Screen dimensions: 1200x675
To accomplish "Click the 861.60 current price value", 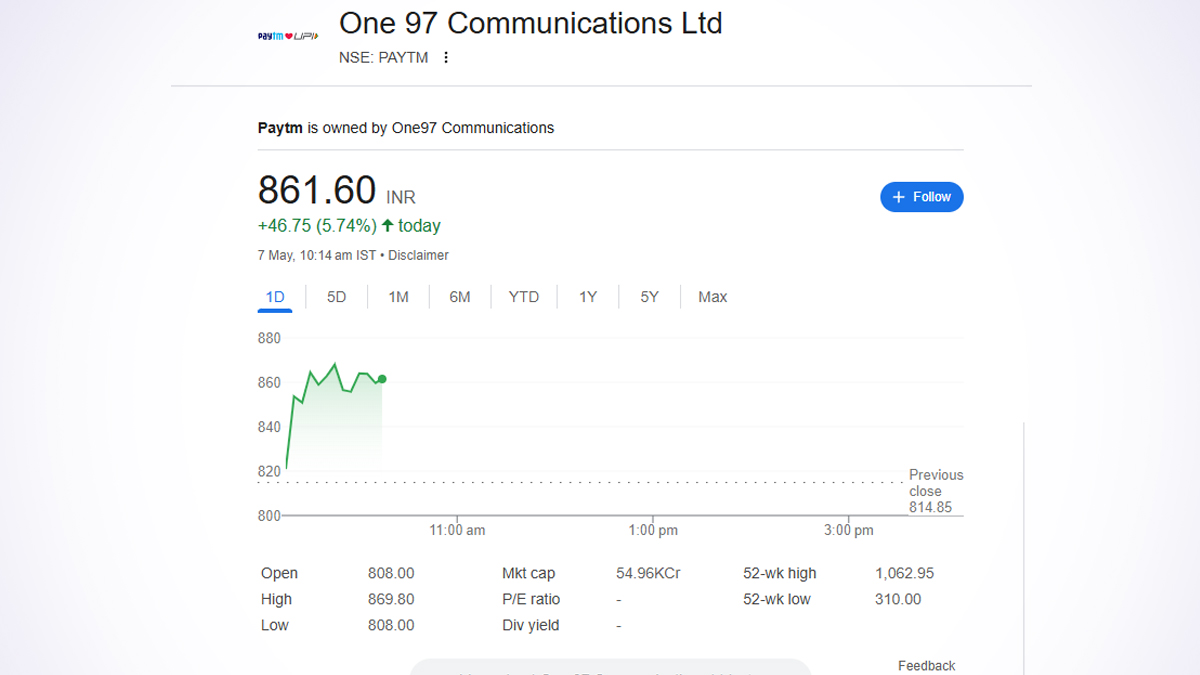I will tap(317, 190).
